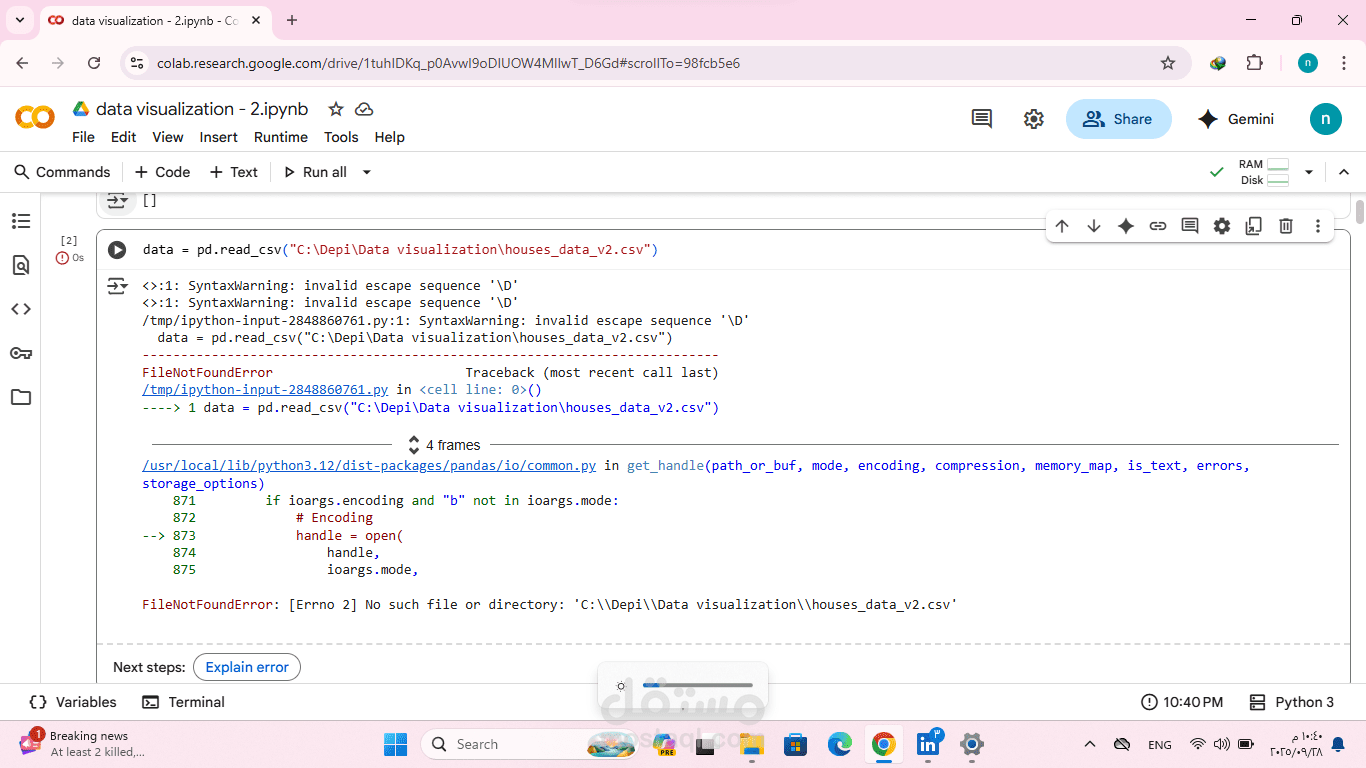Delete the cell using trash icon

pos(1286,226)
